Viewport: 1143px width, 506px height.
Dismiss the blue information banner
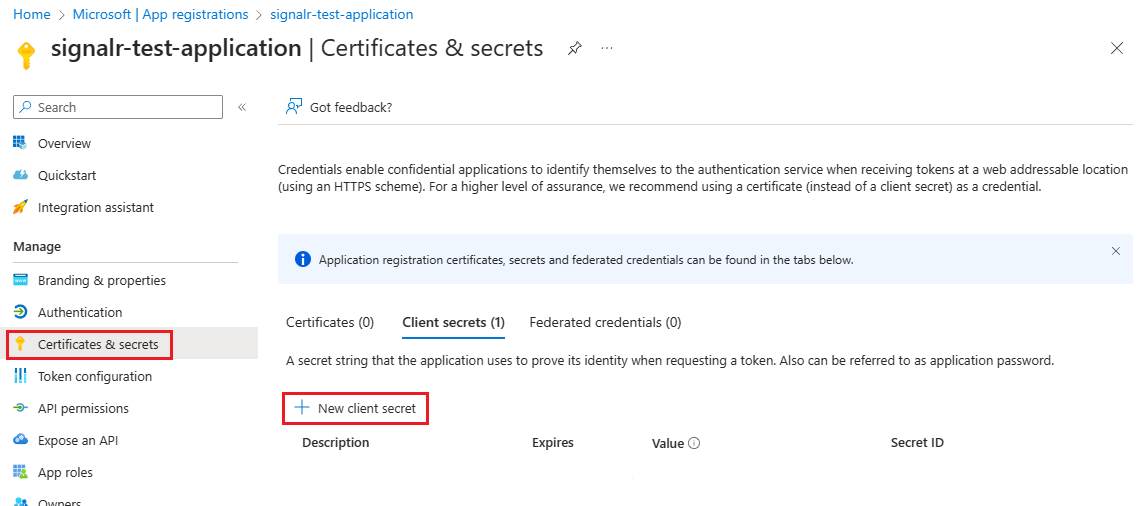tap(1116, 251)
